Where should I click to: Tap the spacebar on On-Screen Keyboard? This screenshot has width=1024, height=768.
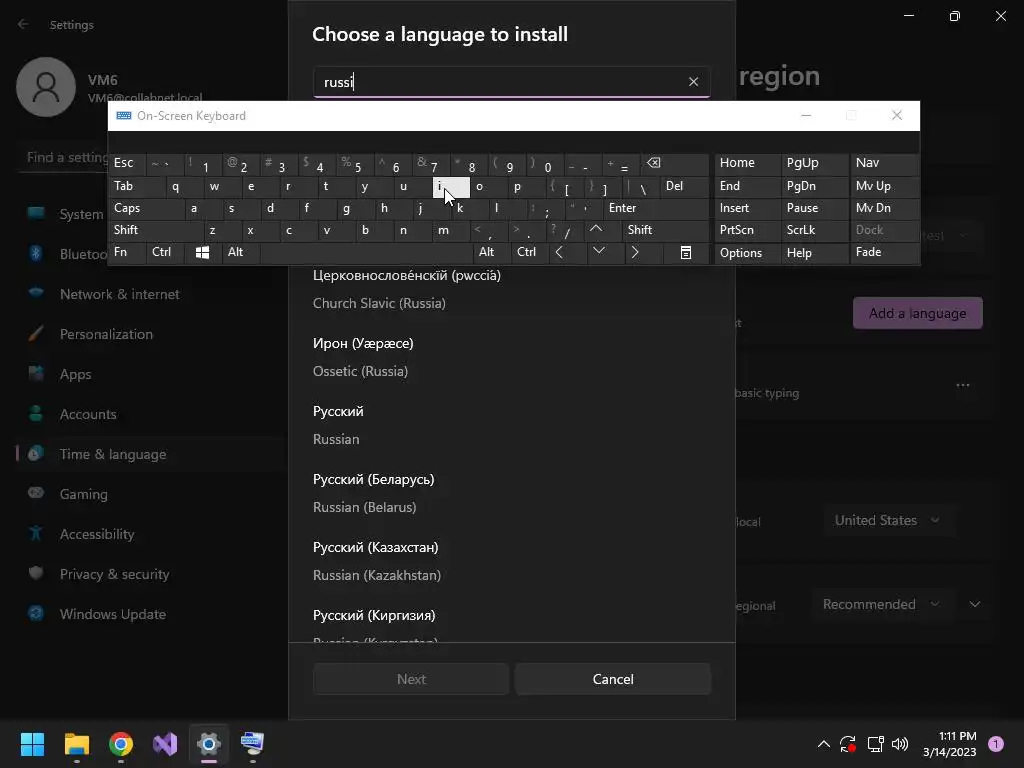(366, 252)
